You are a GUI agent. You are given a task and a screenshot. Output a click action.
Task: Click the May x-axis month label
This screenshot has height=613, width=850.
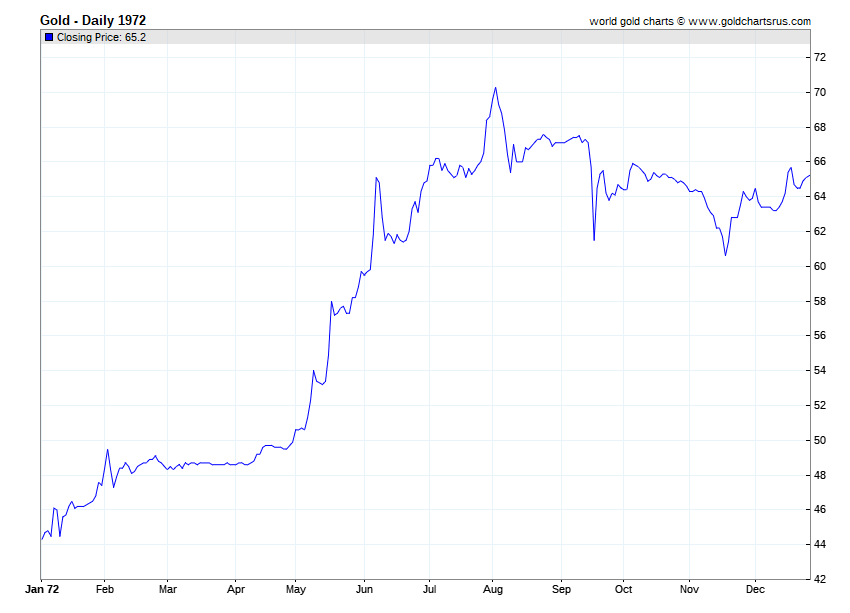click(x=298, y=590)
